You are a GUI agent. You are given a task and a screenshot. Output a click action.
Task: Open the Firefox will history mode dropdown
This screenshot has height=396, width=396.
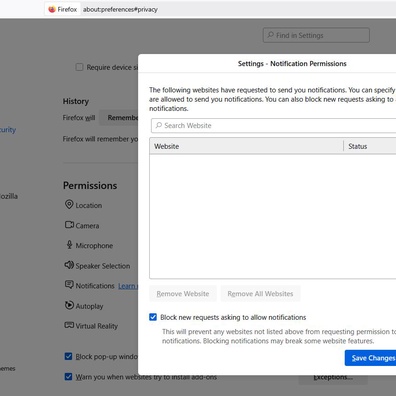(119, 118)
